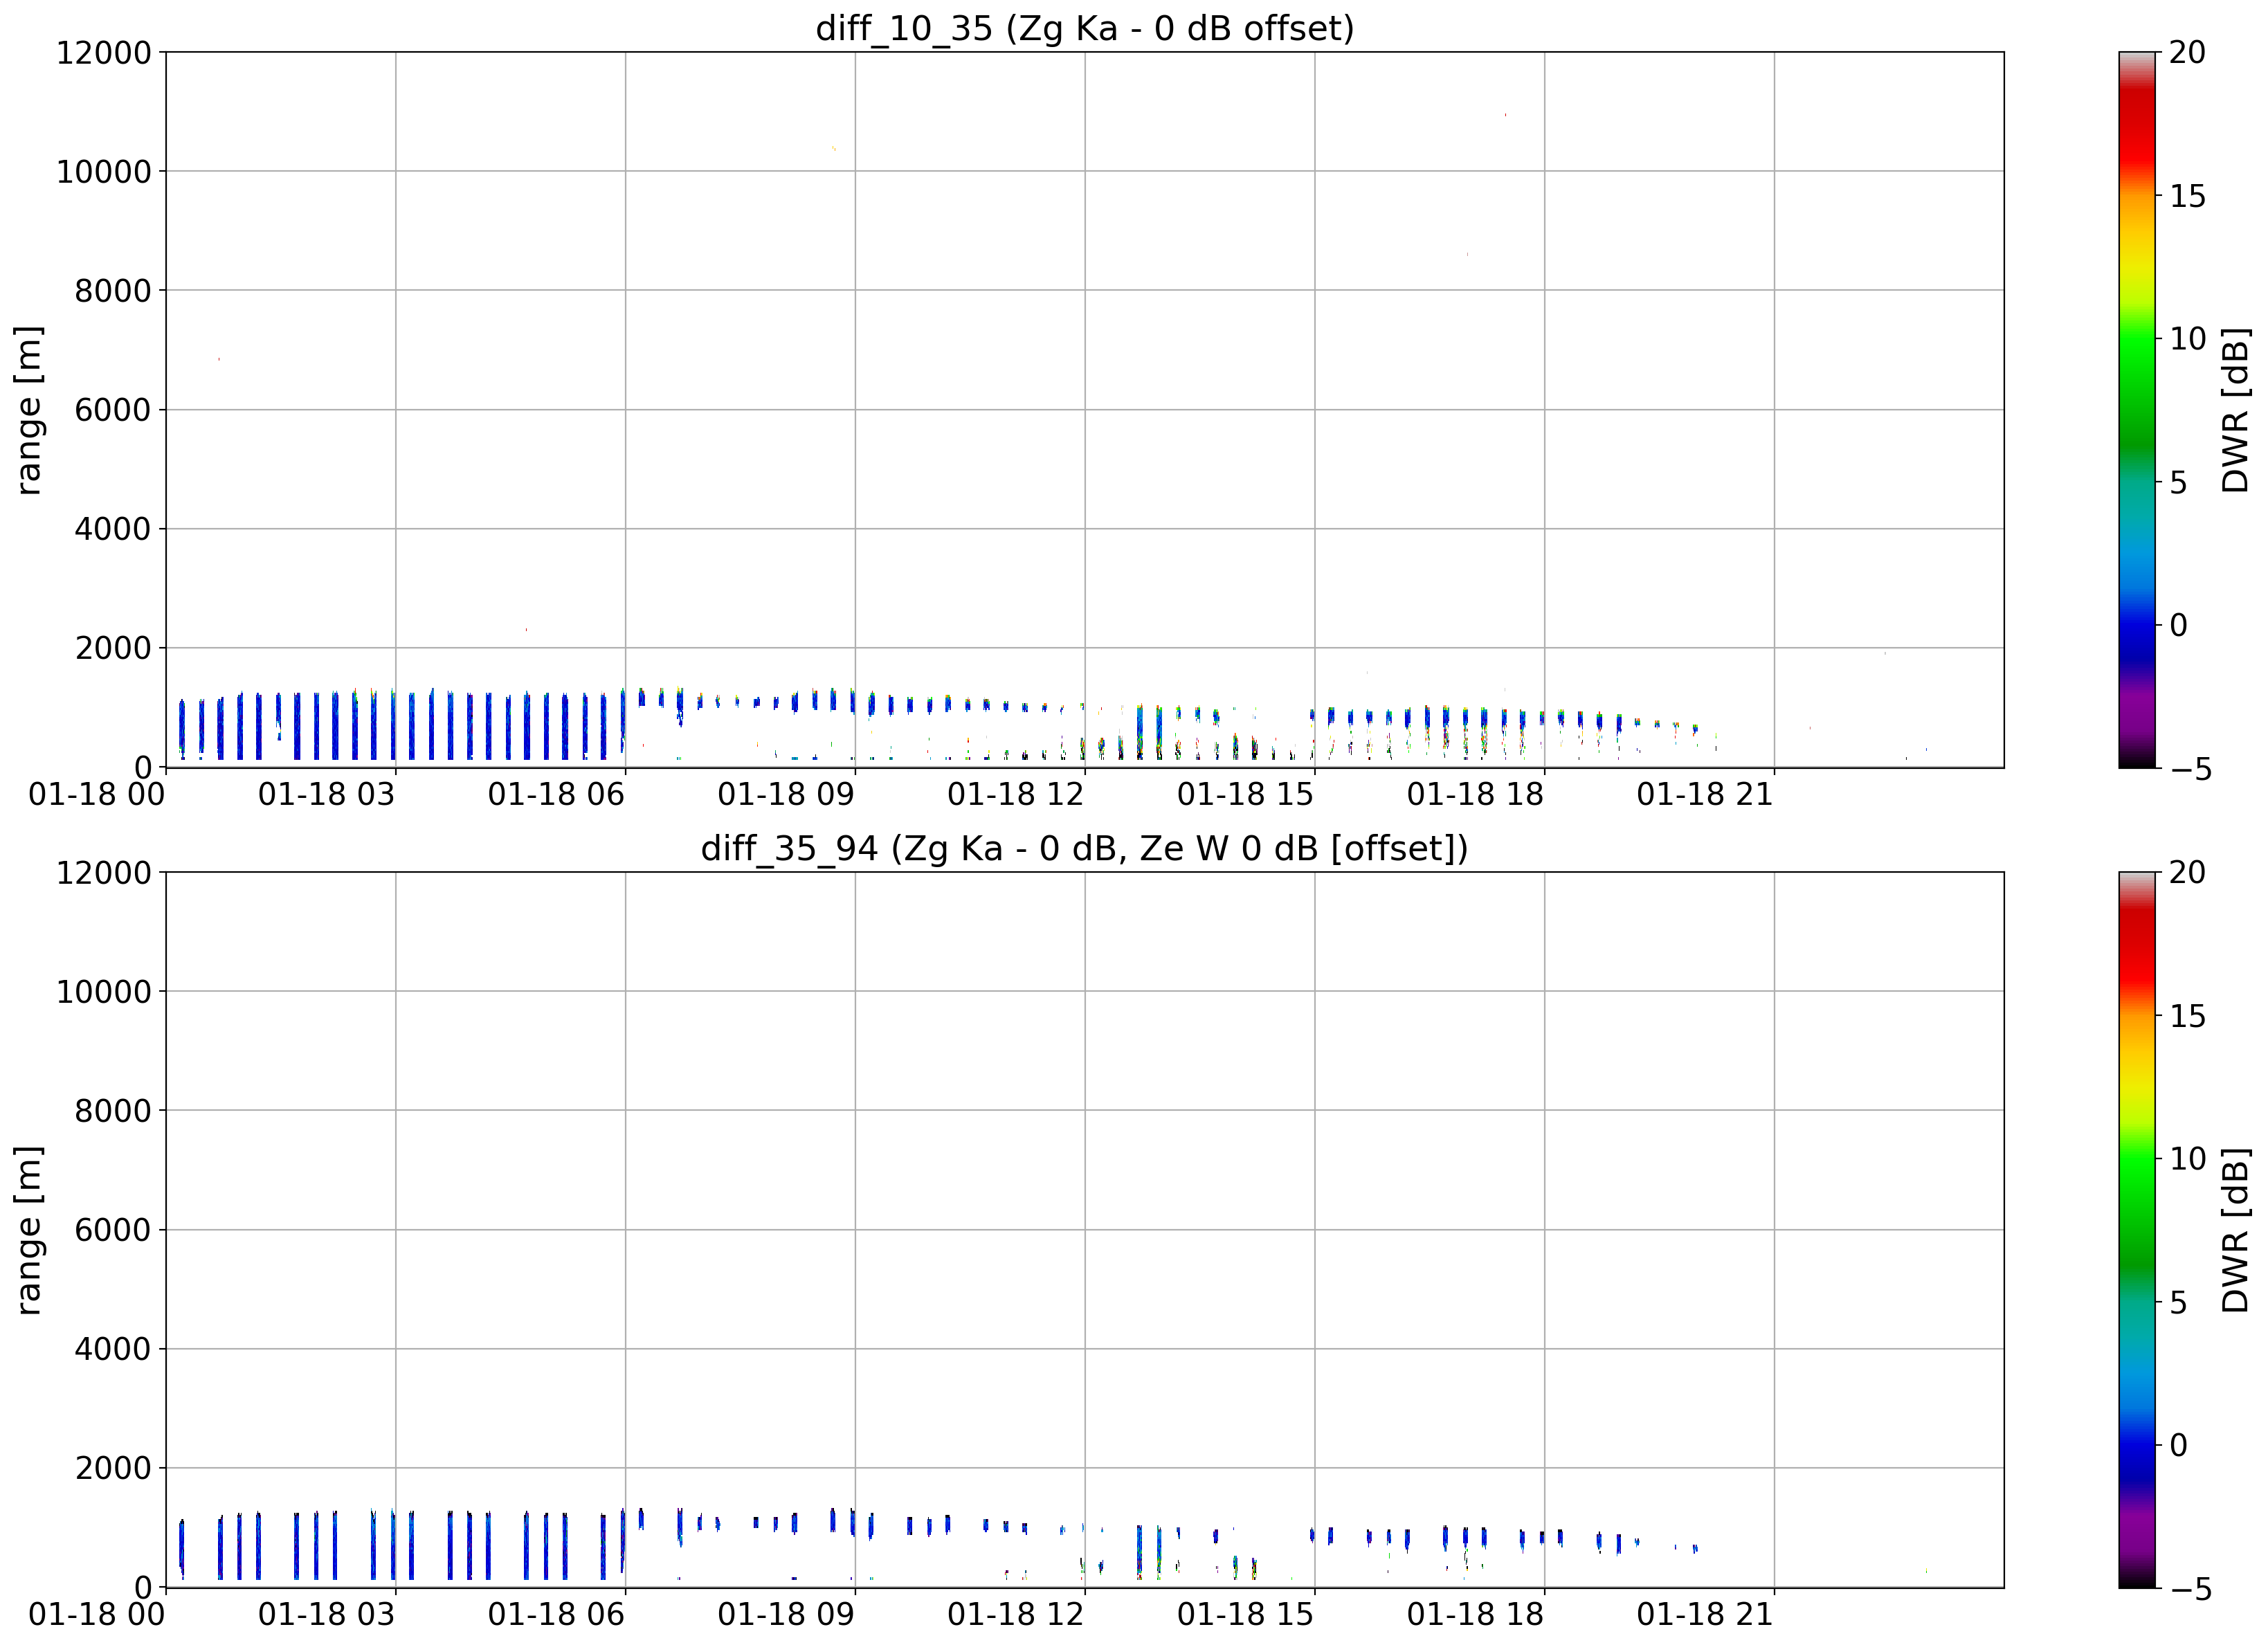Click "01-18 12" time tick under diff_35_94 plot
The width and height of the screenshot is (2268, 1645).
tap(1016, 1614)
